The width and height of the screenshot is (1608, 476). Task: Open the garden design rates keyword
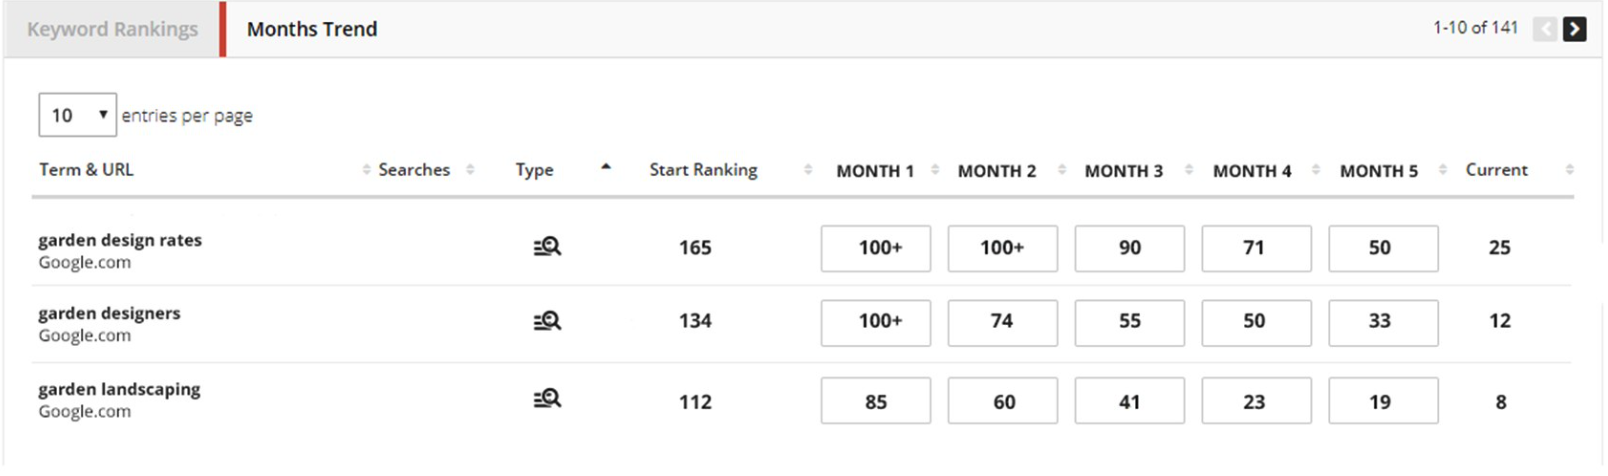coord(120,240)
